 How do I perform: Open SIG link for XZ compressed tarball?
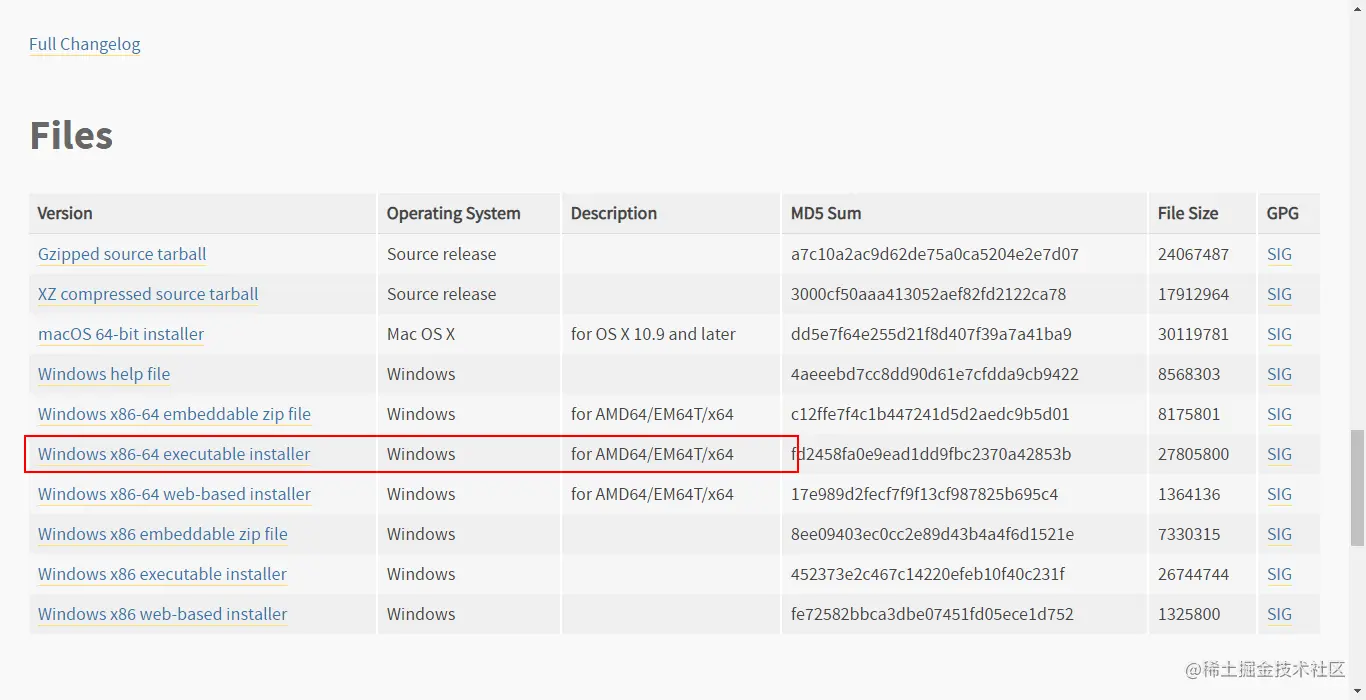tap(1279, 294)
